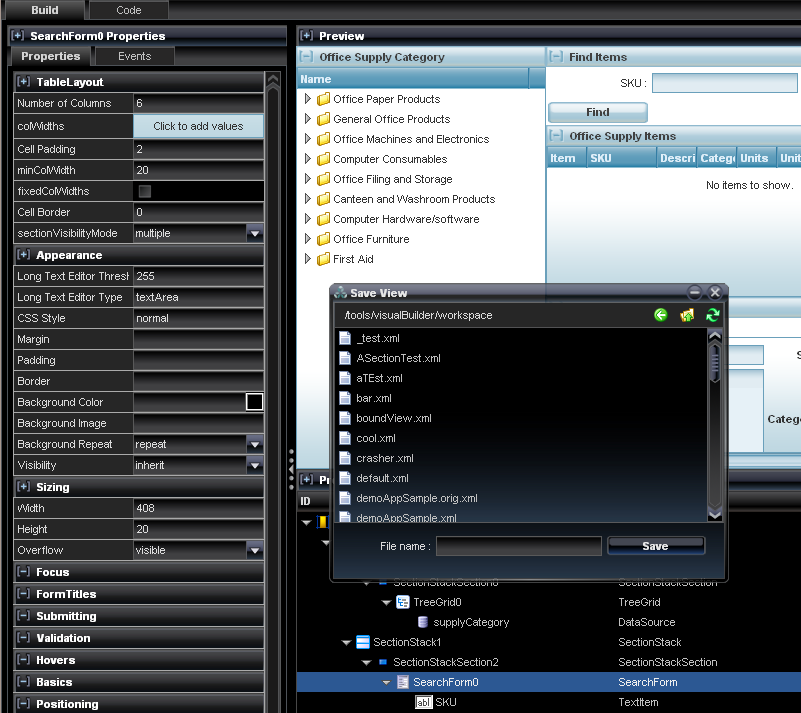Click the File name input field

click(519, 546)
